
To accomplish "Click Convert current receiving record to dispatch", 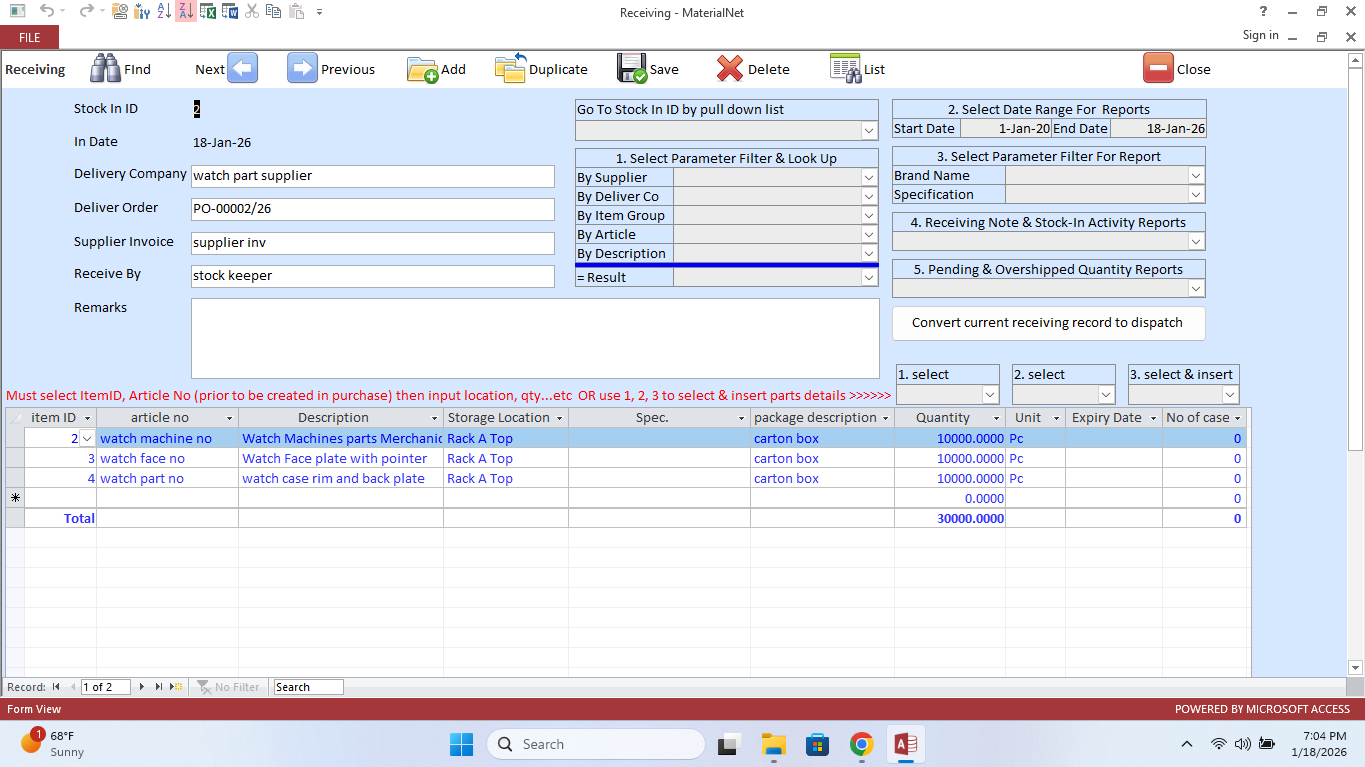I will coord(1048,323).
